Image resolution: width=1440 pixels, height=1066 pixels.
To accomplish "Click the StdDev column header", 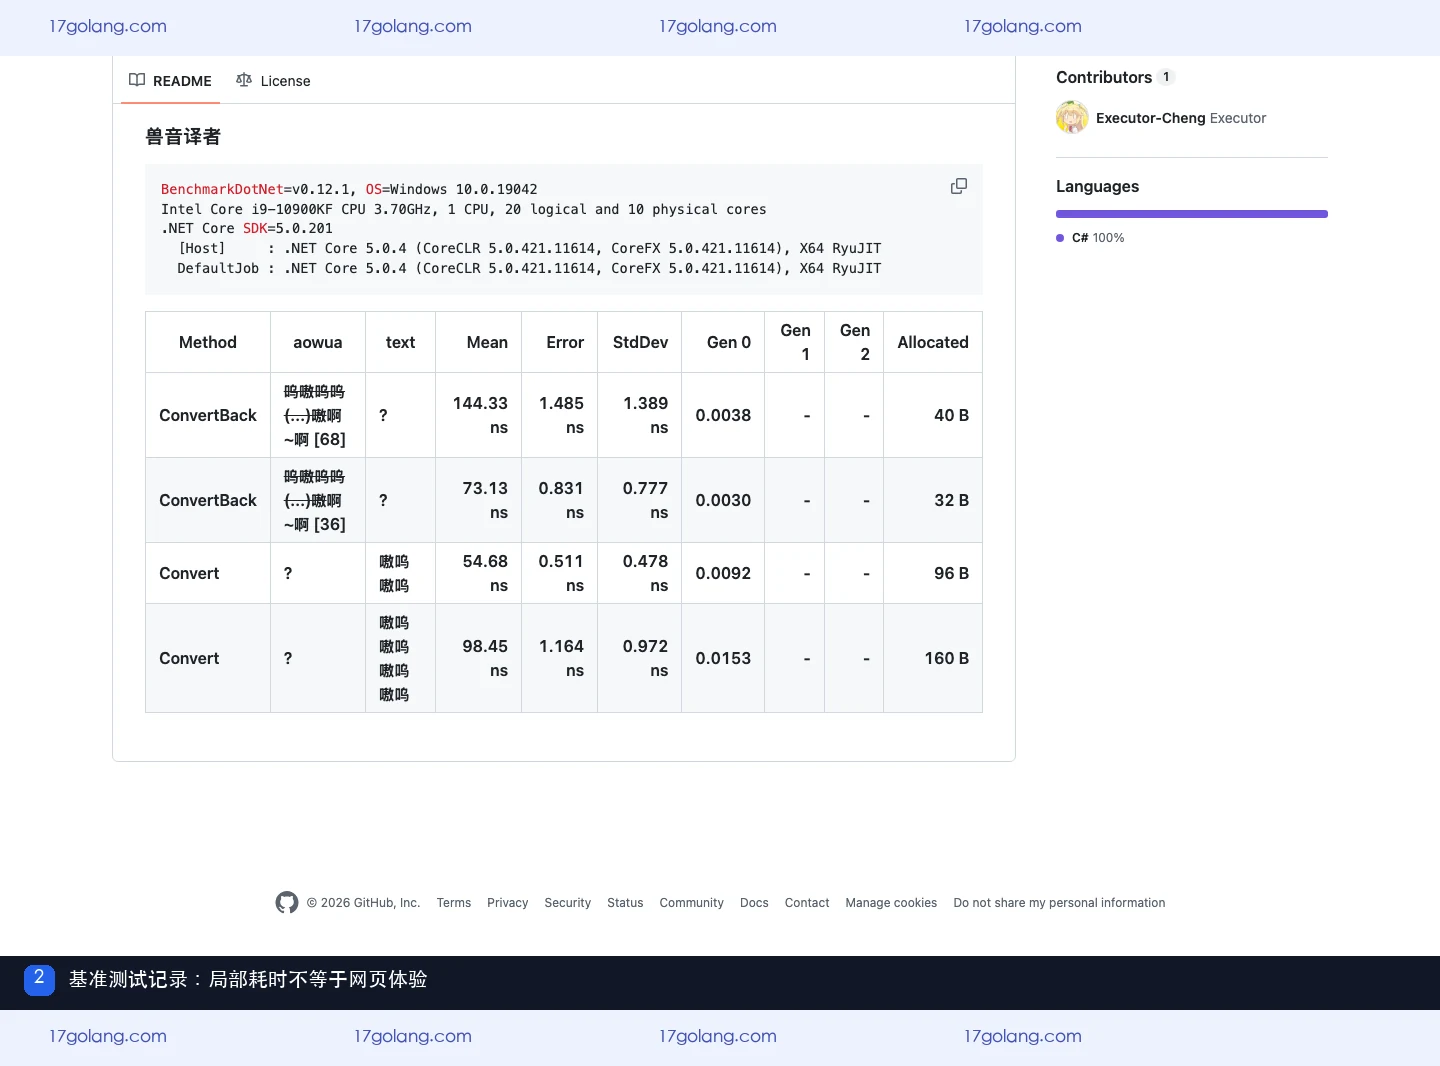I will coord(640,342).
